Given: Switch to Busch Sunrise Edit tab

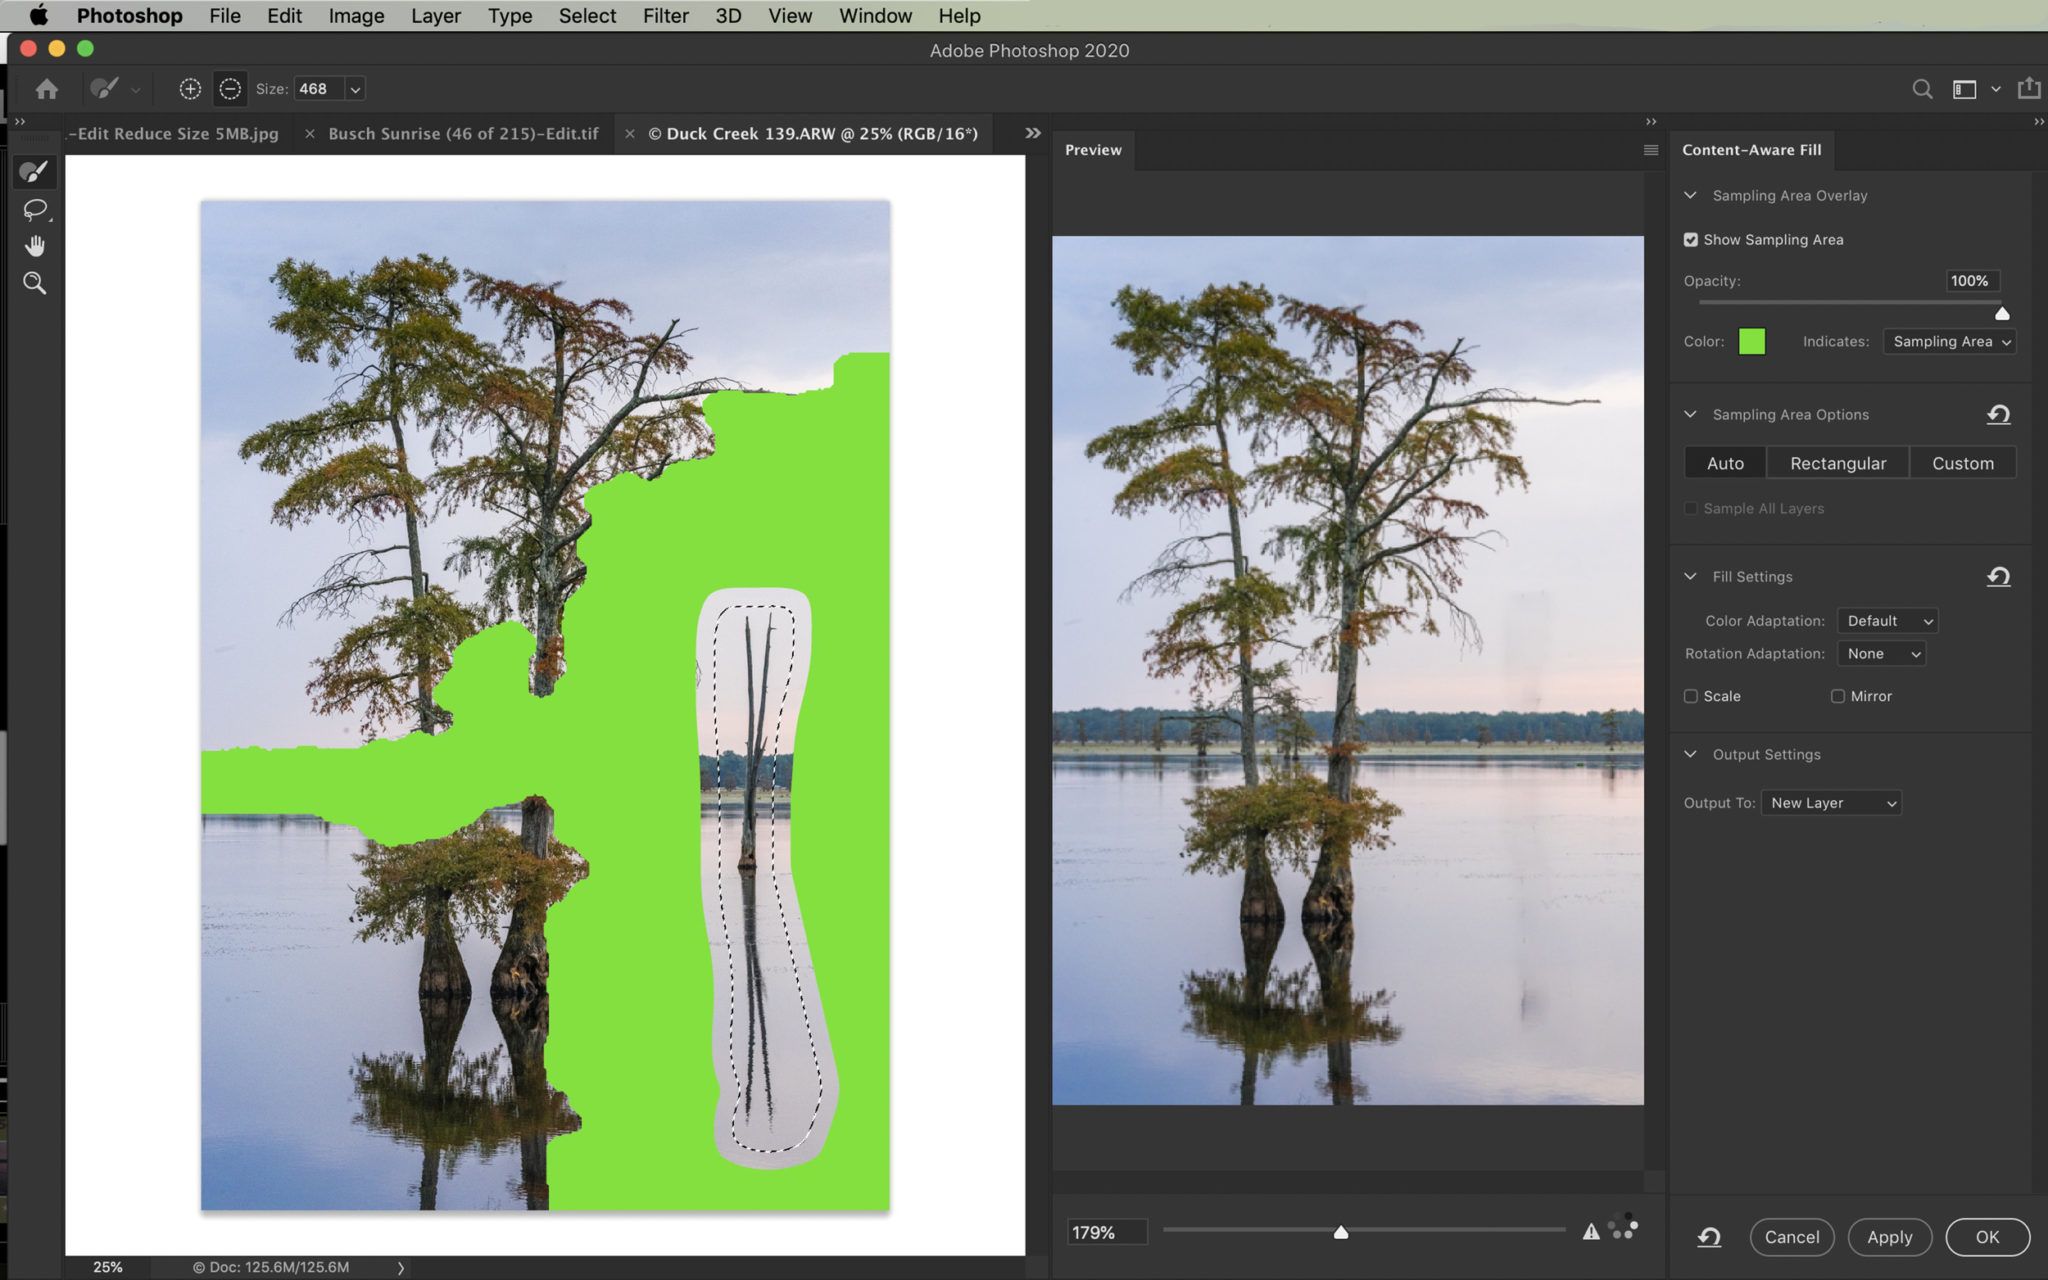Looking at the screenshot, I should (463, 131).
